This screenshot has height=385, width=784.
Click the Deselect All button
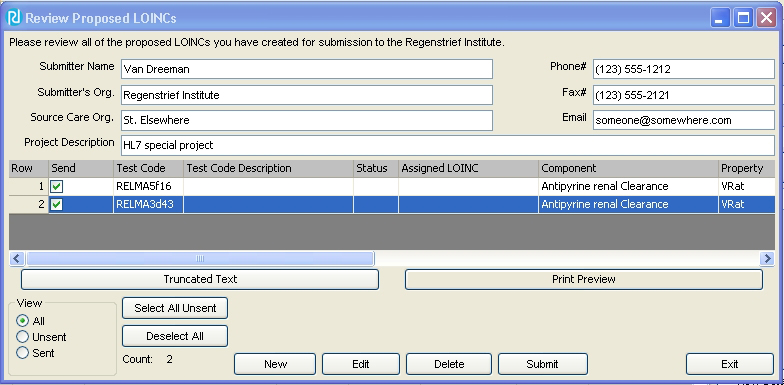175,336
